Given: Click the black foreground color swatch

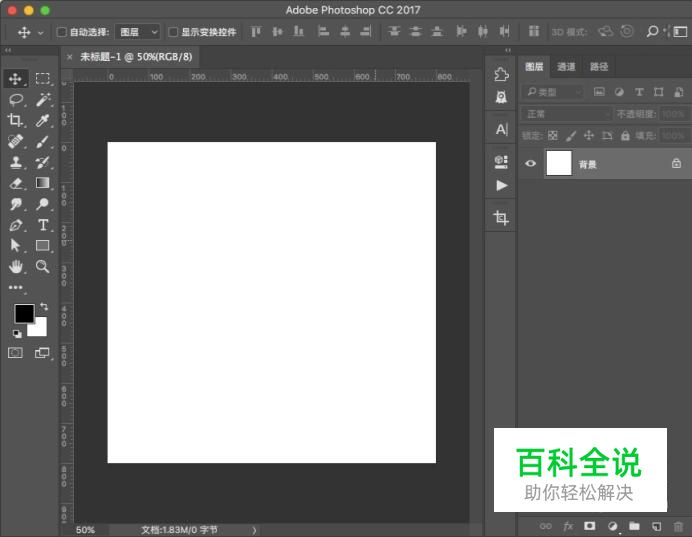Looking at the screenshot, I should pos(23,314).
